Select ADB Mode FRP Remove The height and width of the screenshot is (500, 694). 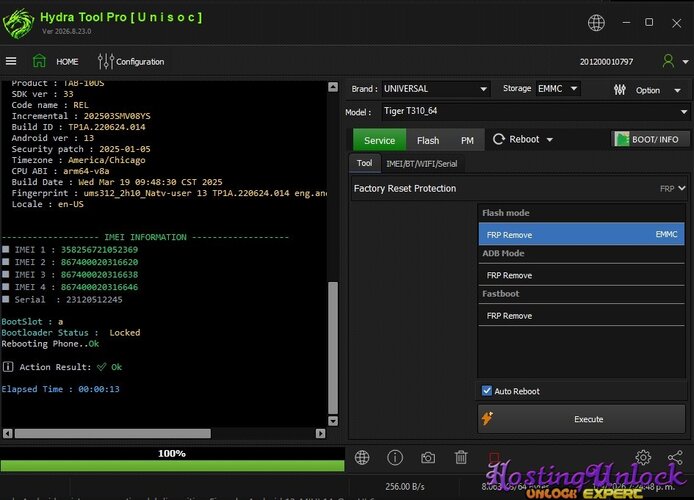tap(582, 275)
